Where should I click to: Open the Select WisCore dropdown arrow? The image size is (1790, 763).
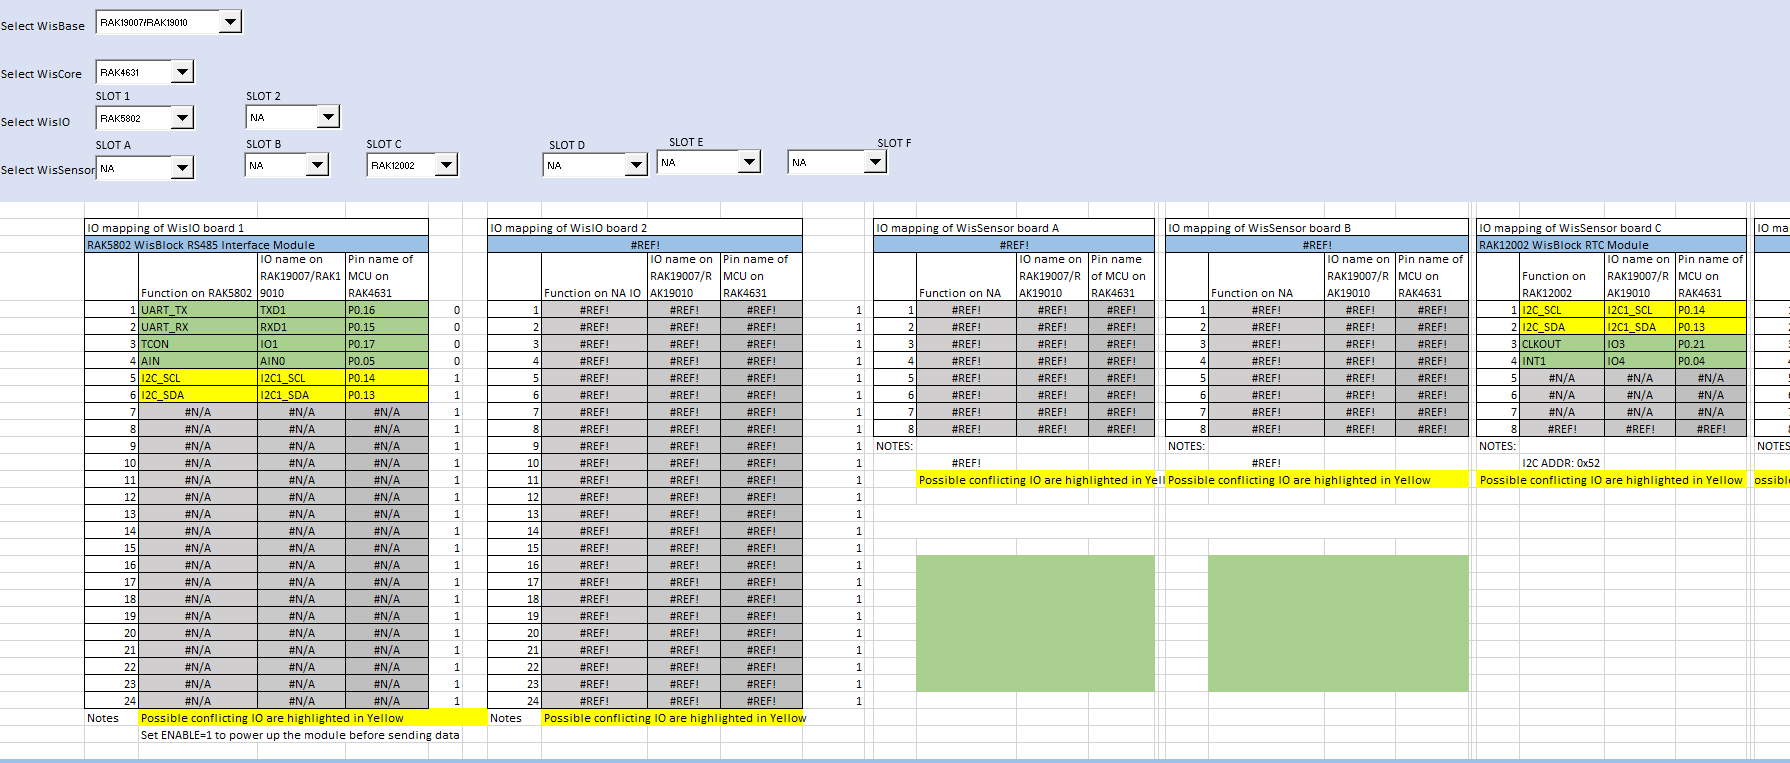(182, 72)
